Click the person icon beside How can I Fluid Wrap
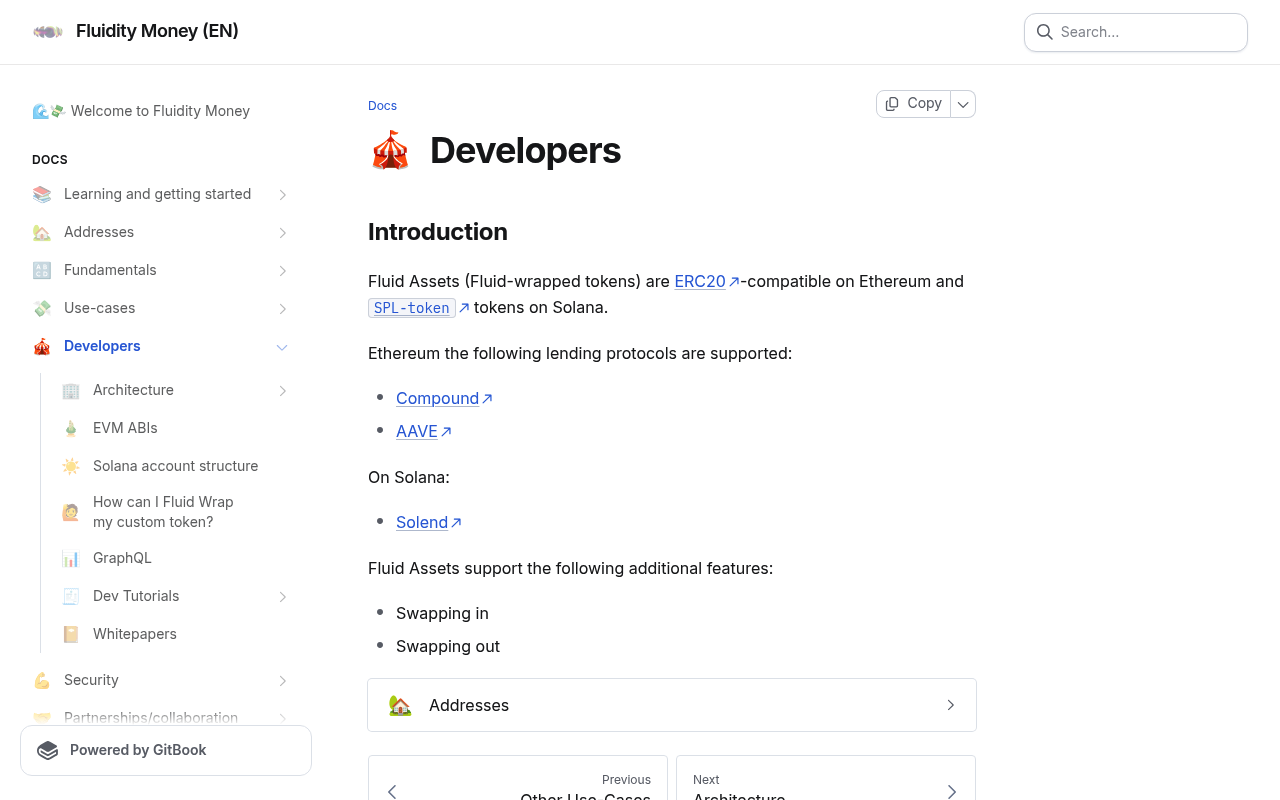Screen dimensions: 1280x800 click(x=71, y=512)
